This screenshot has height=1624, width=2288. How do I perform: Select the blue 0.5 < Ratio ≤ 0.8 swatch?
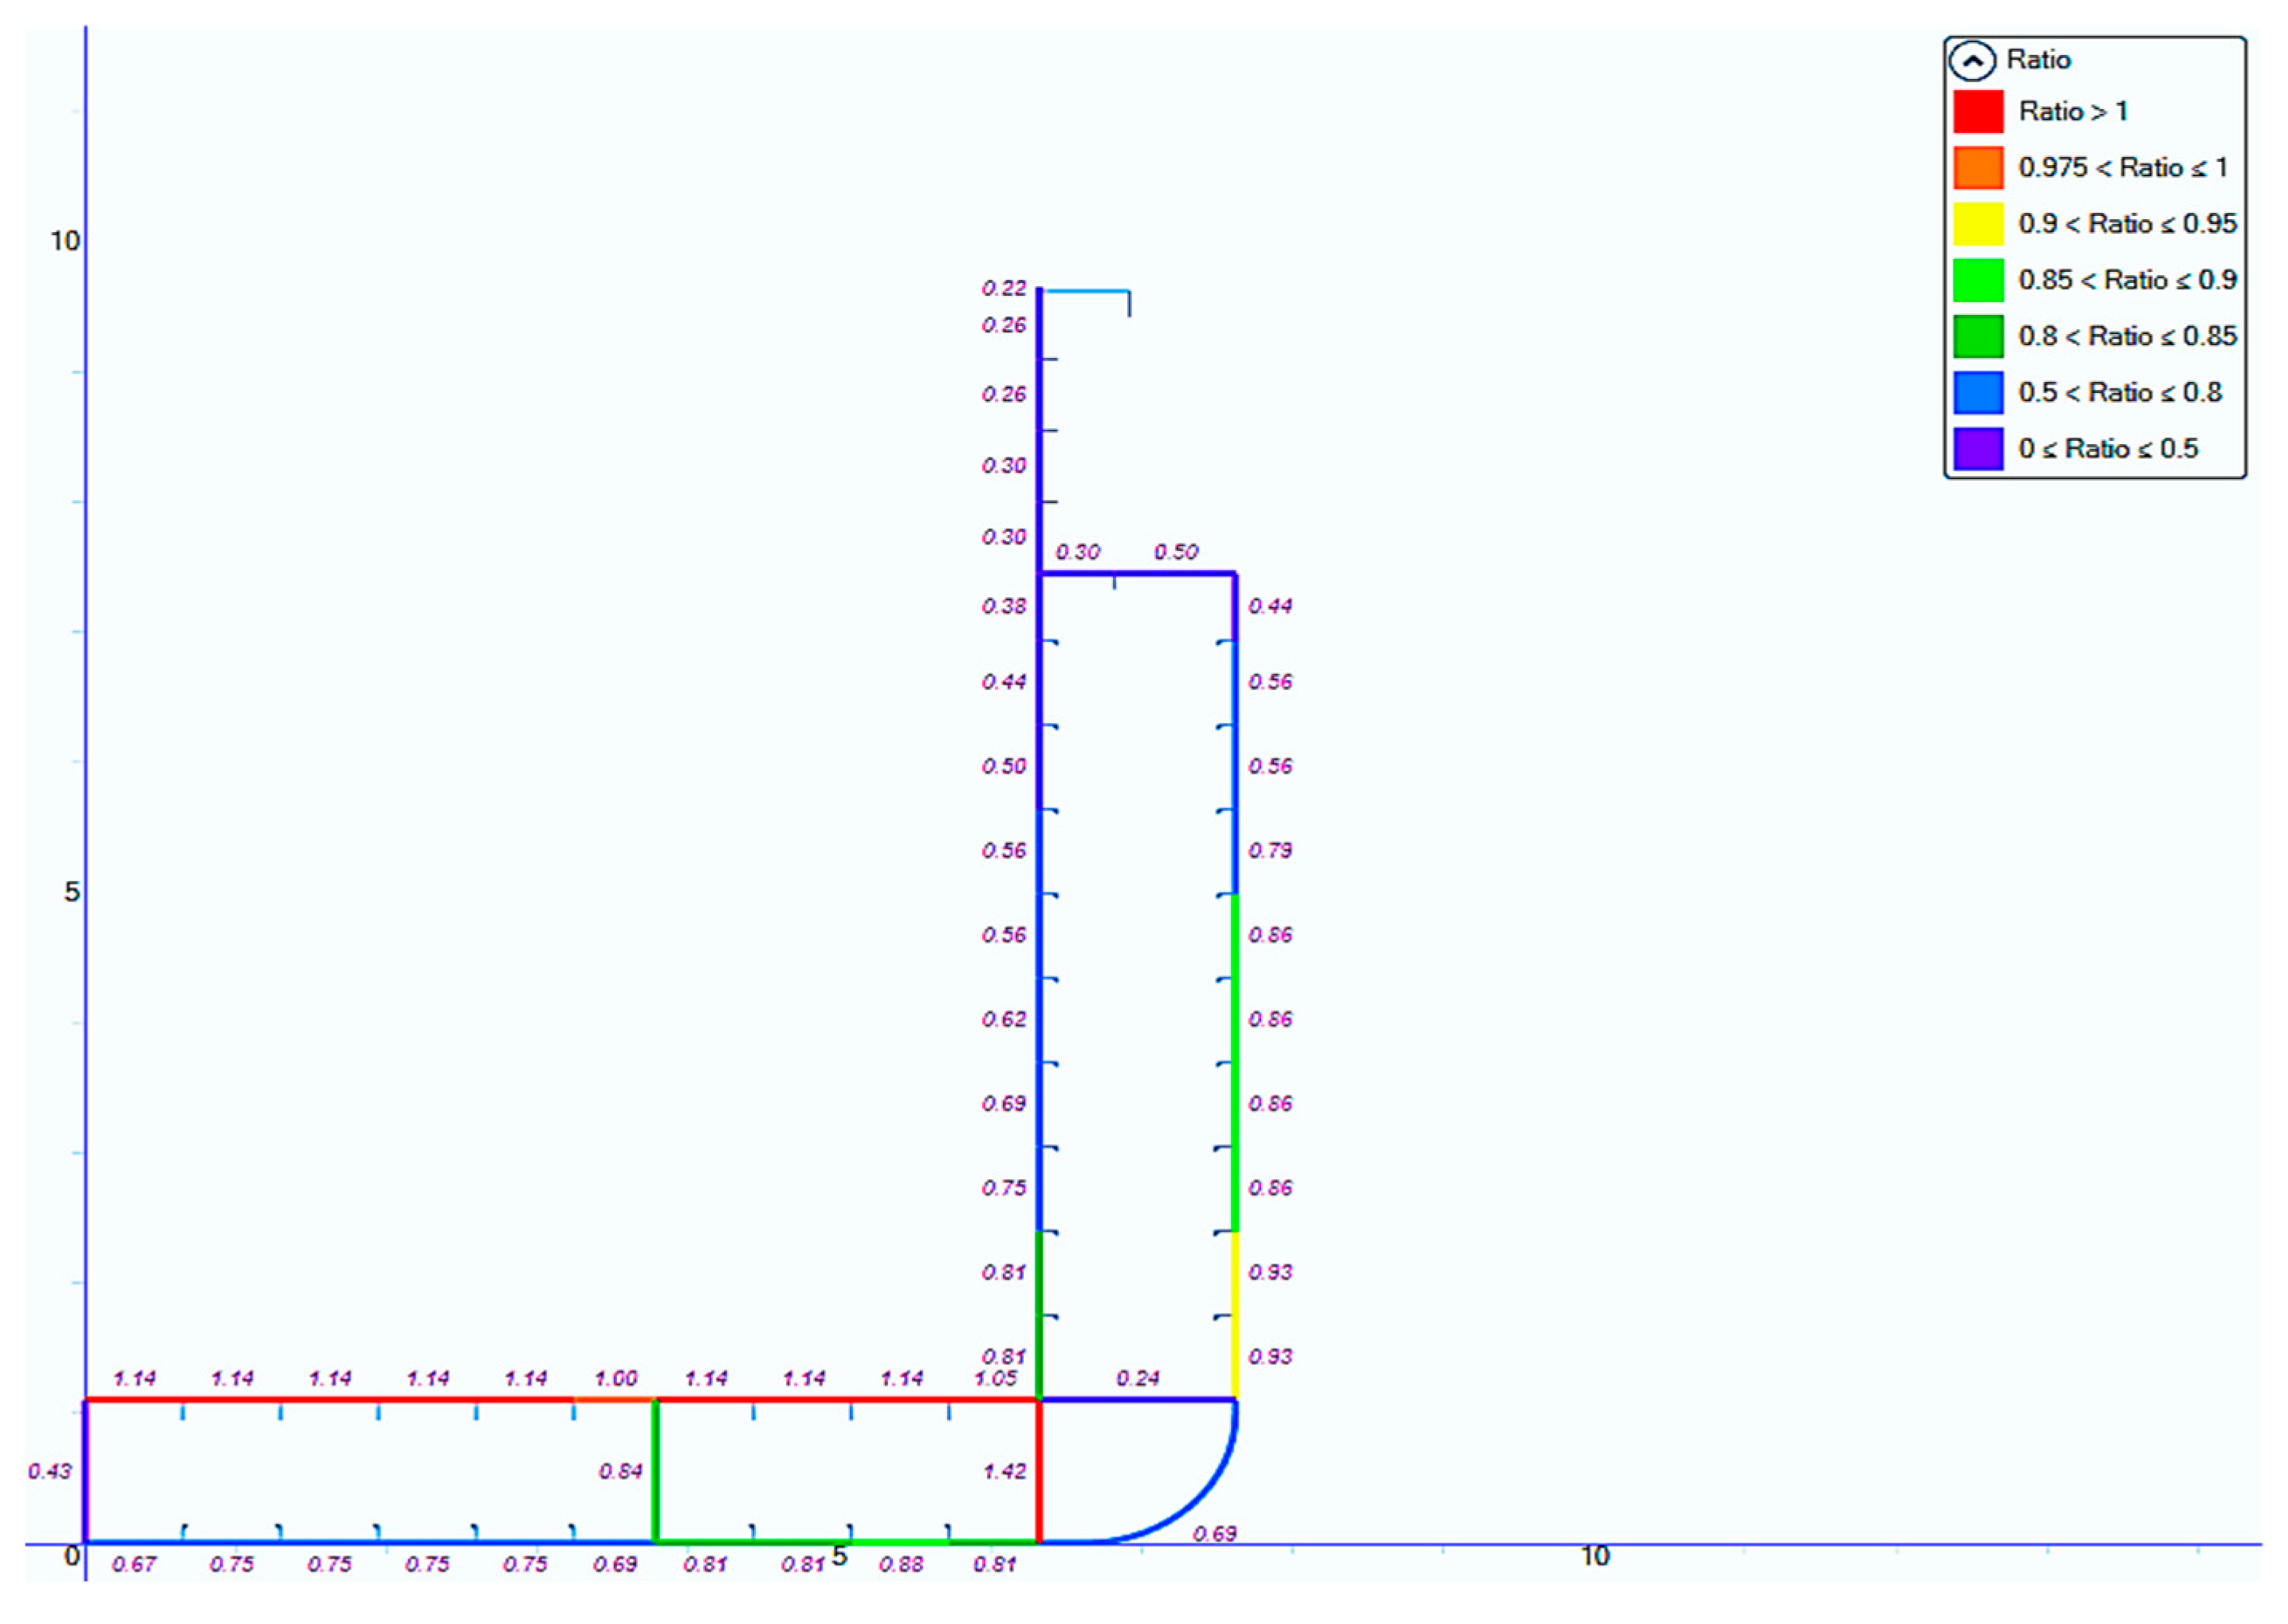(x=1977, y=392)
